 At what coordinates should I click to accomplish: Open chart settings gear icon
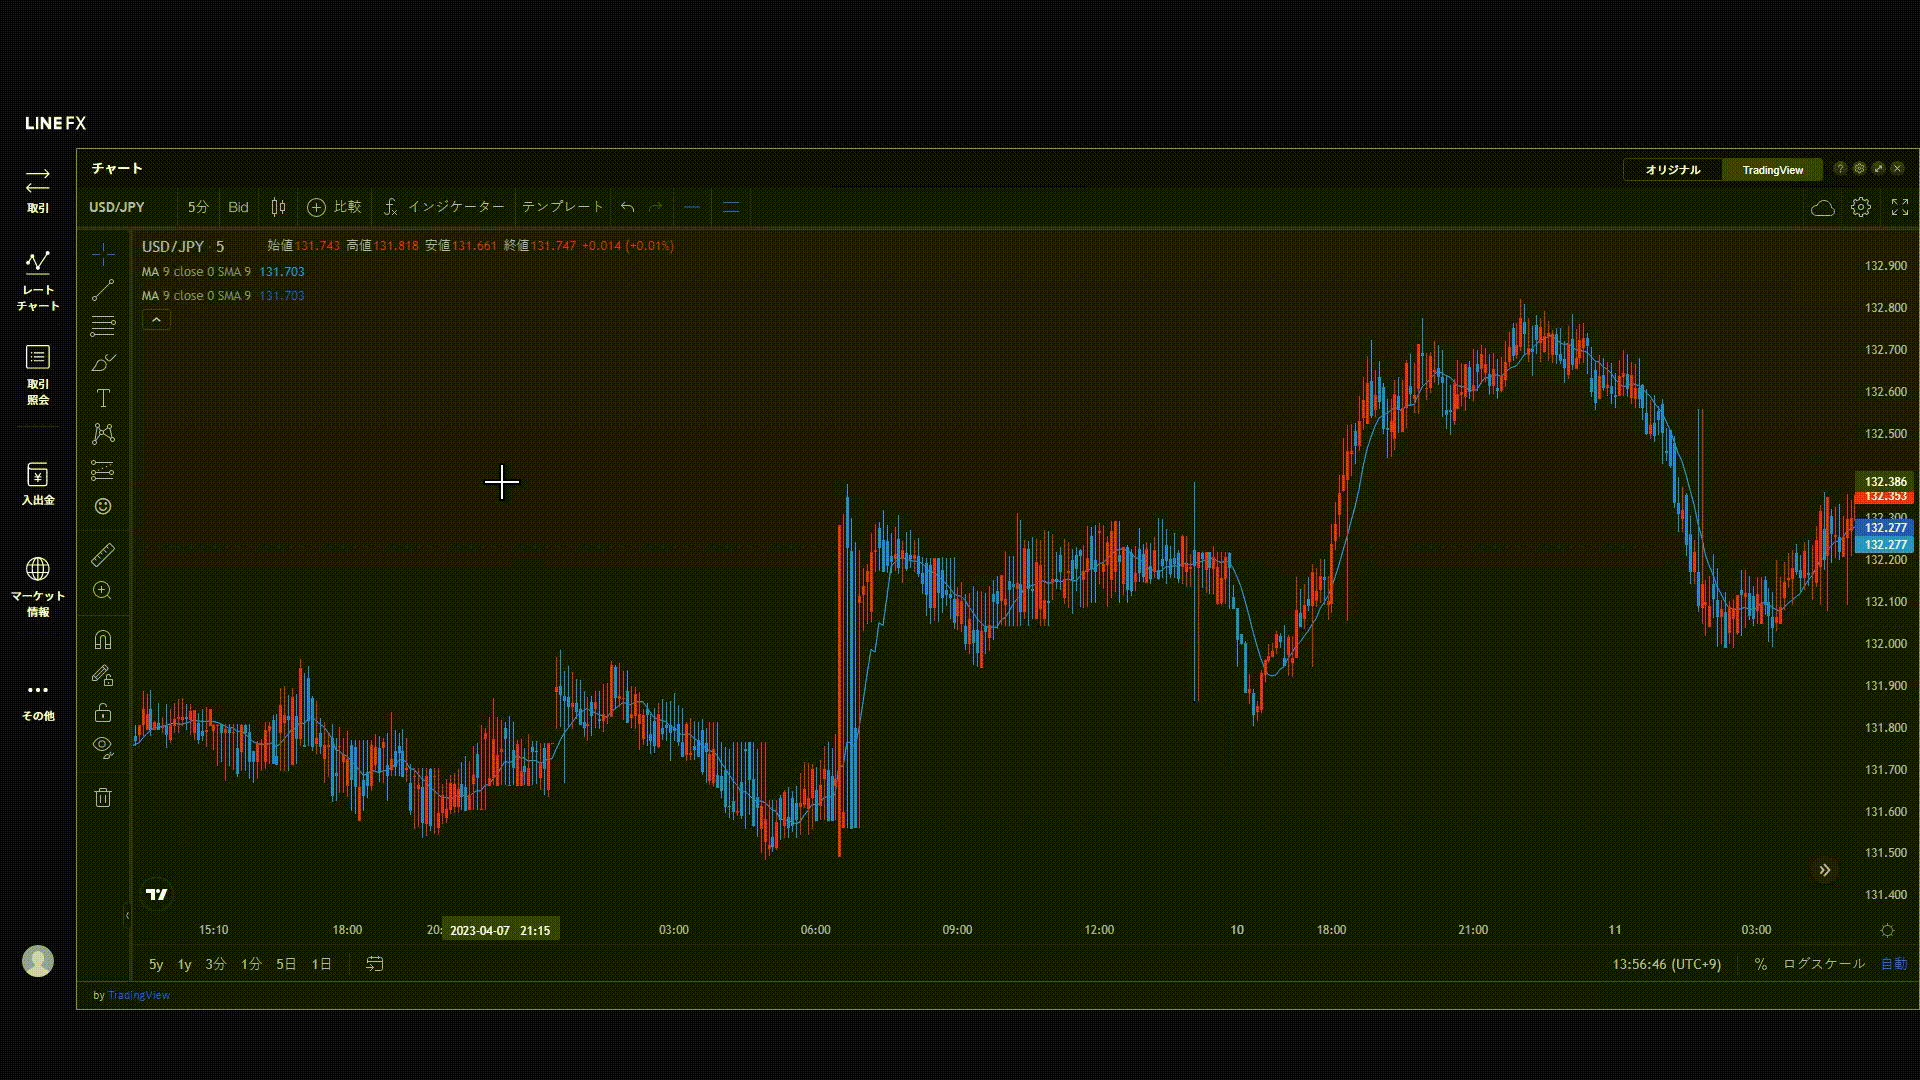coord(1860,207)
